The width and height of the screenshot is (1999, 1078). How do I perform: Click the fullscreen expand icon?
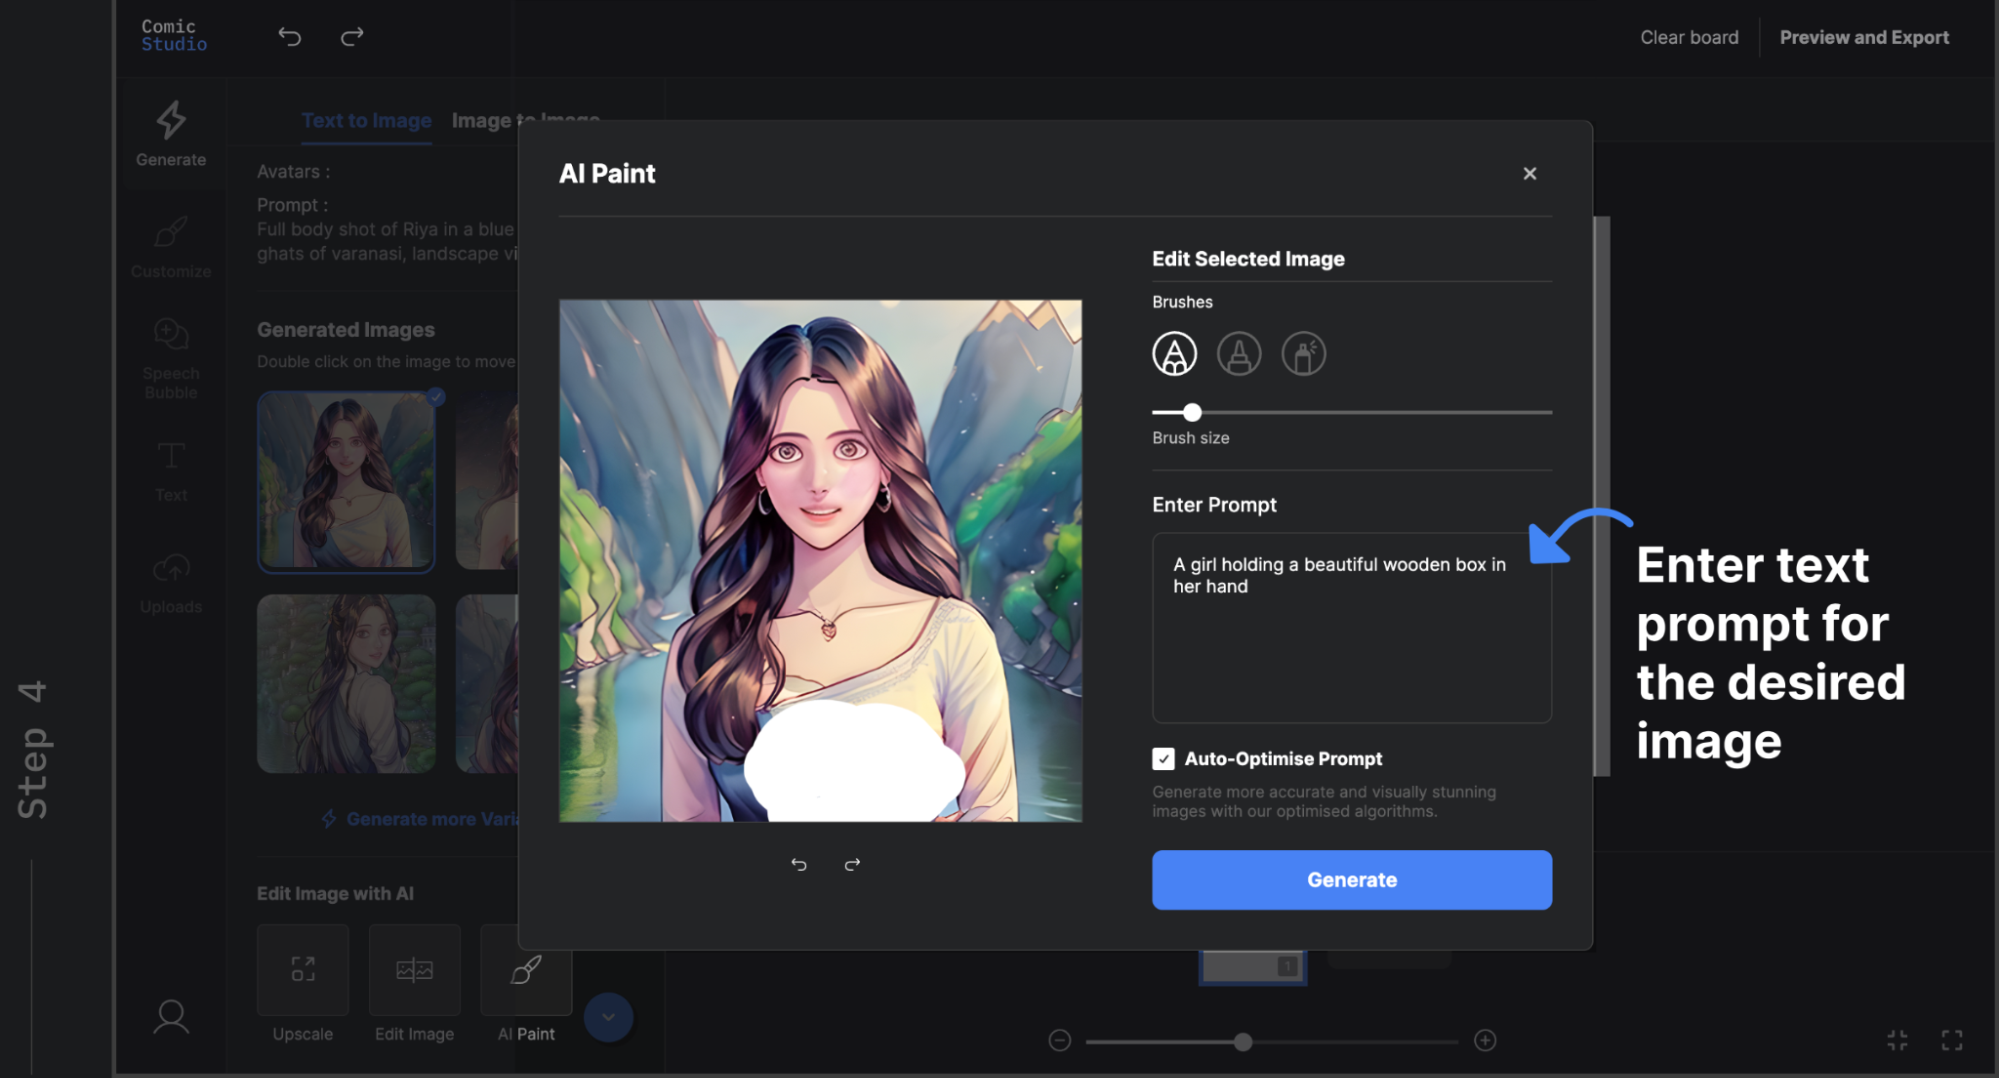coord(1952,1041)
